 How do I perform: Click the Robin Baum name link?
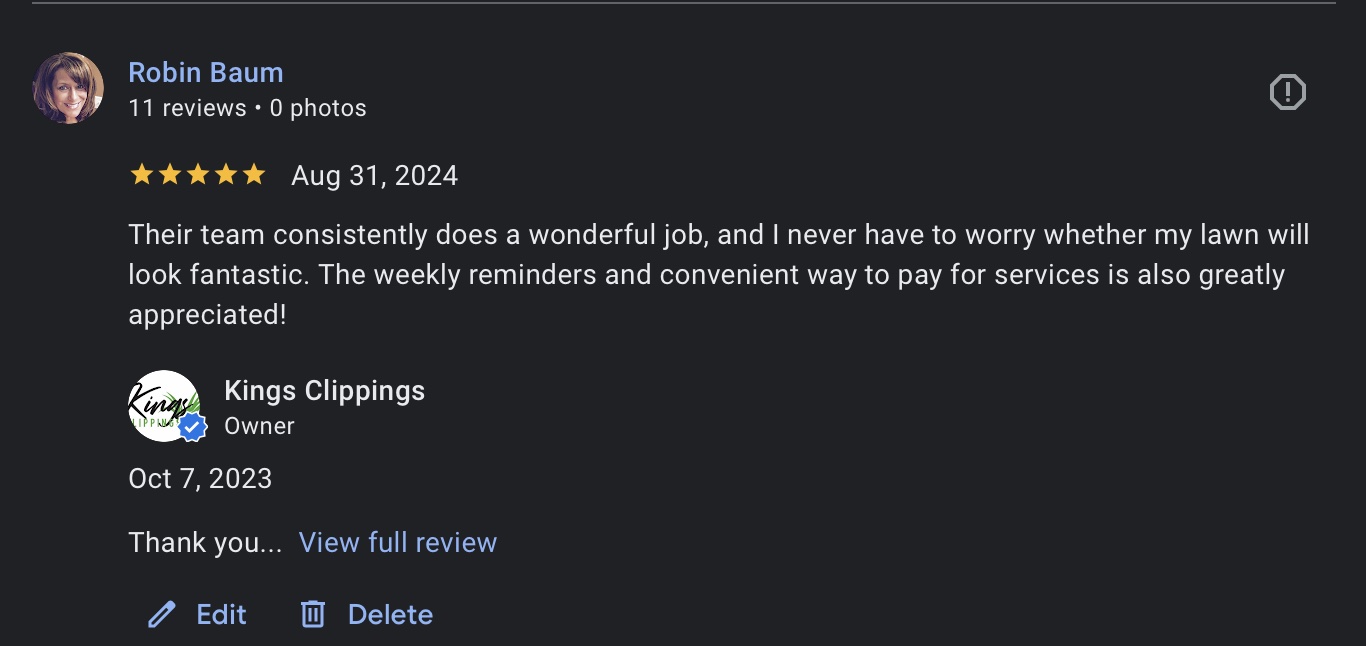(x=205, y=72)
